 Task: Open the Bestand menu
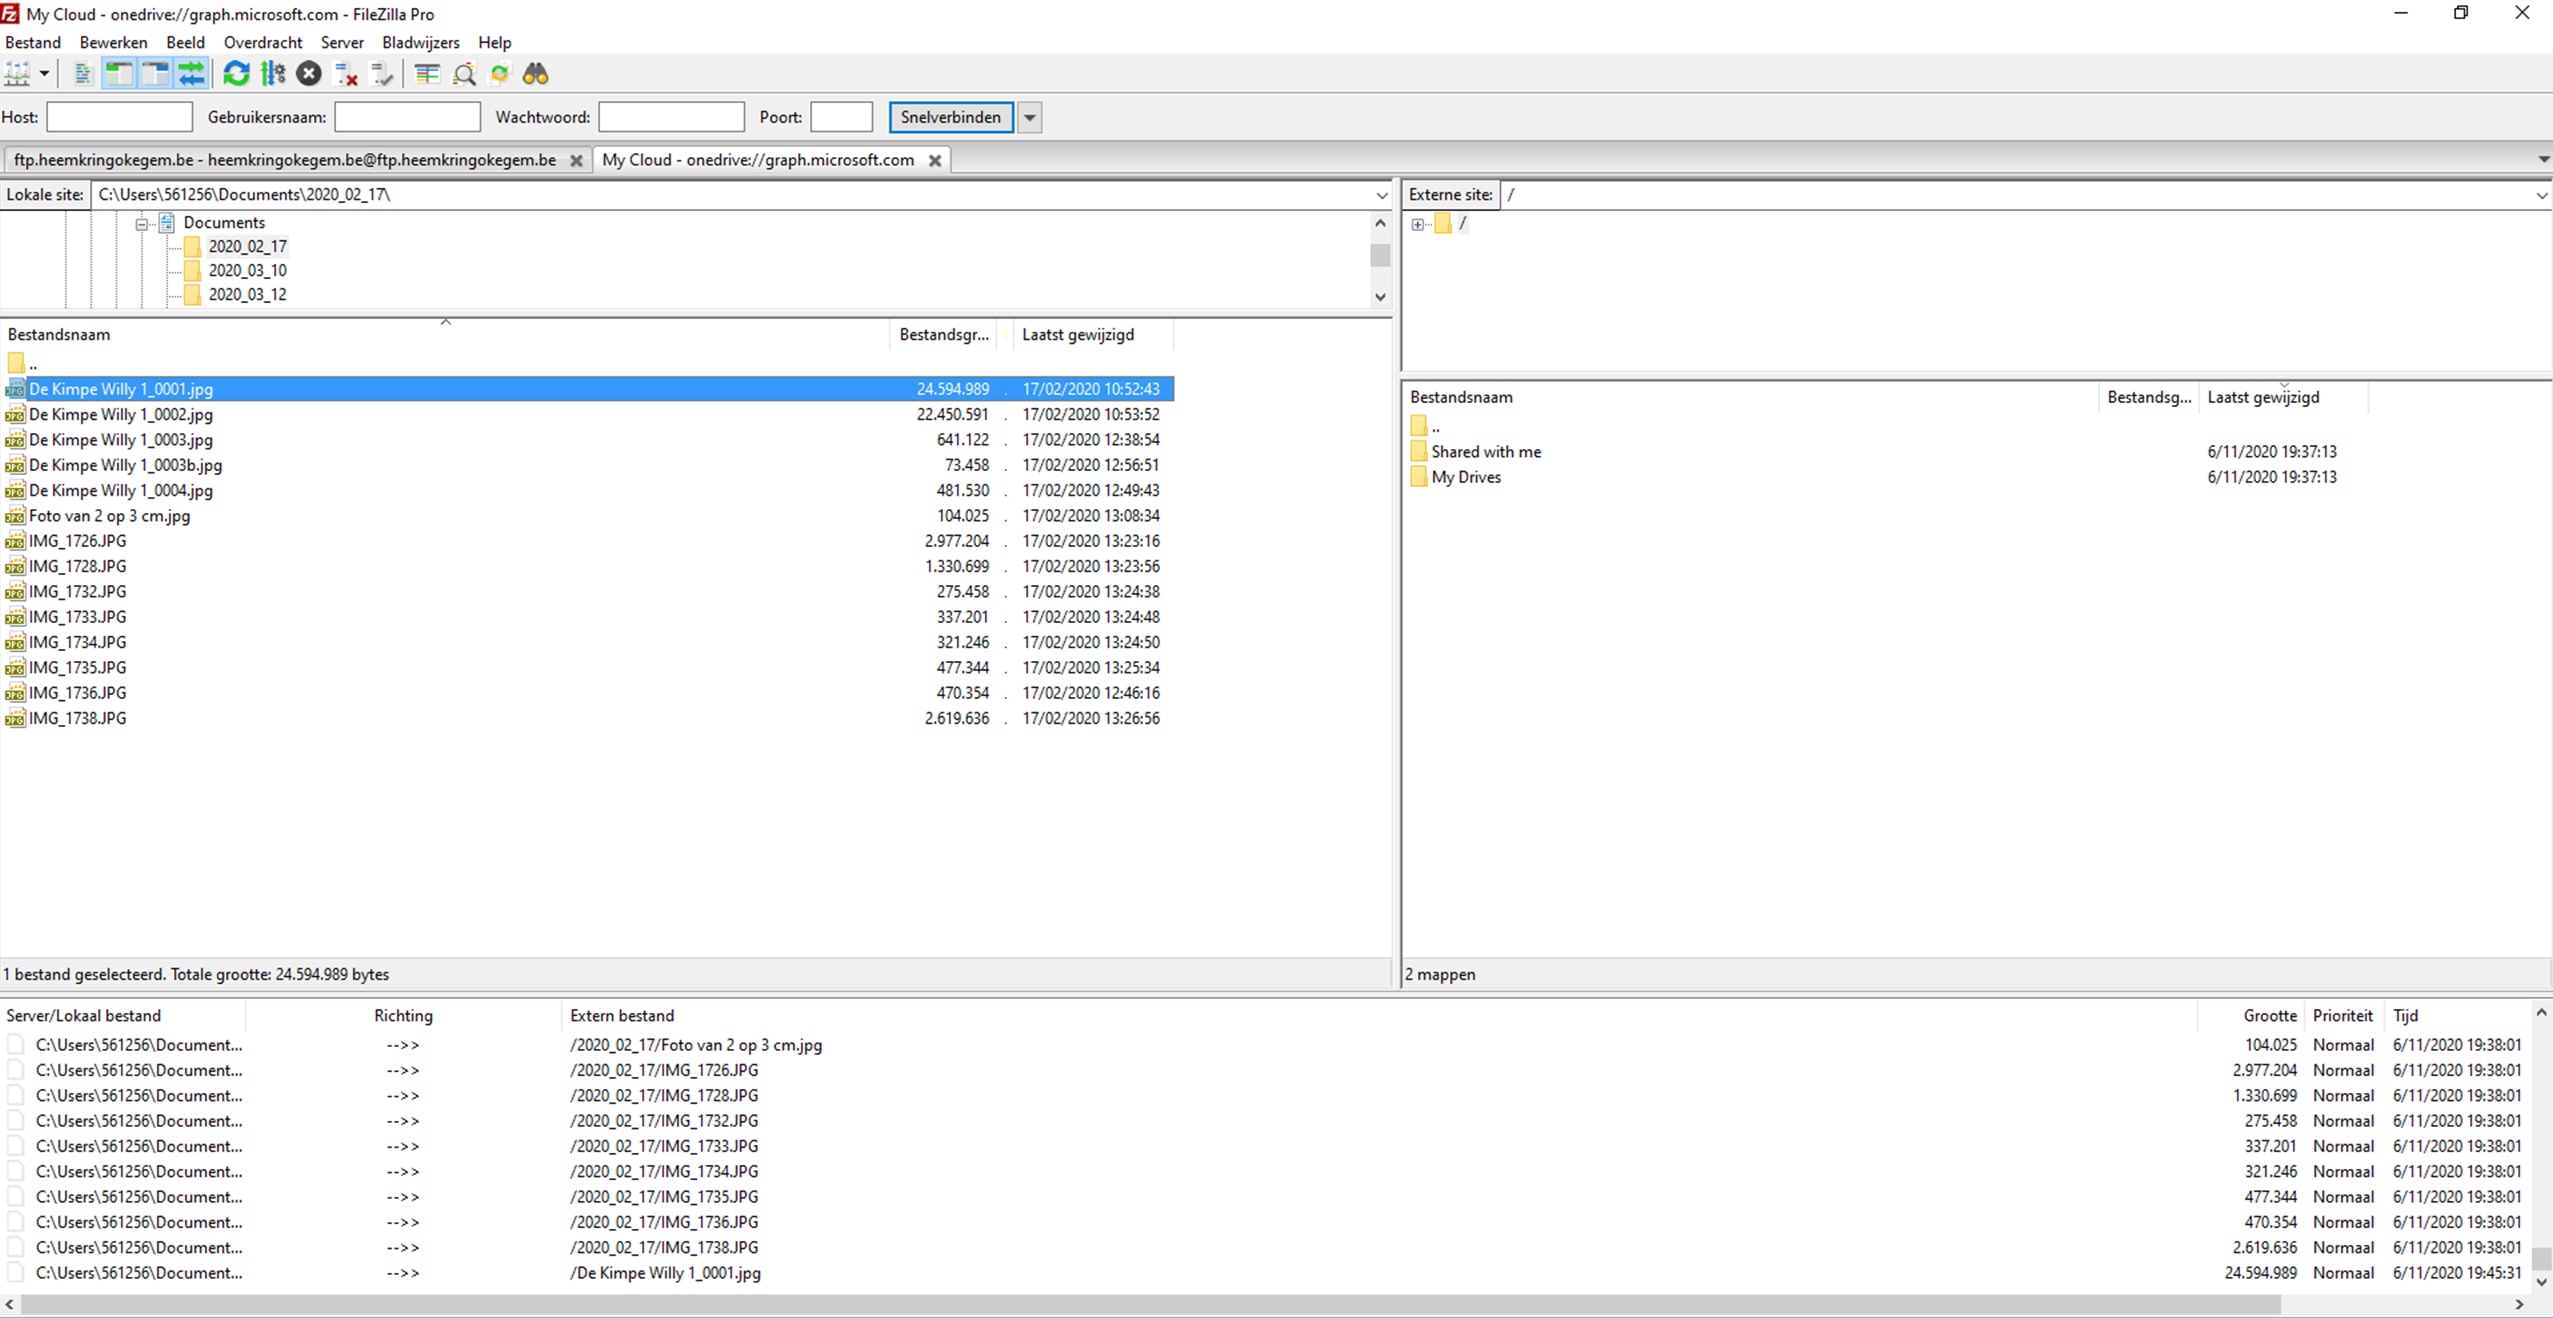click(x=33, y=42)
